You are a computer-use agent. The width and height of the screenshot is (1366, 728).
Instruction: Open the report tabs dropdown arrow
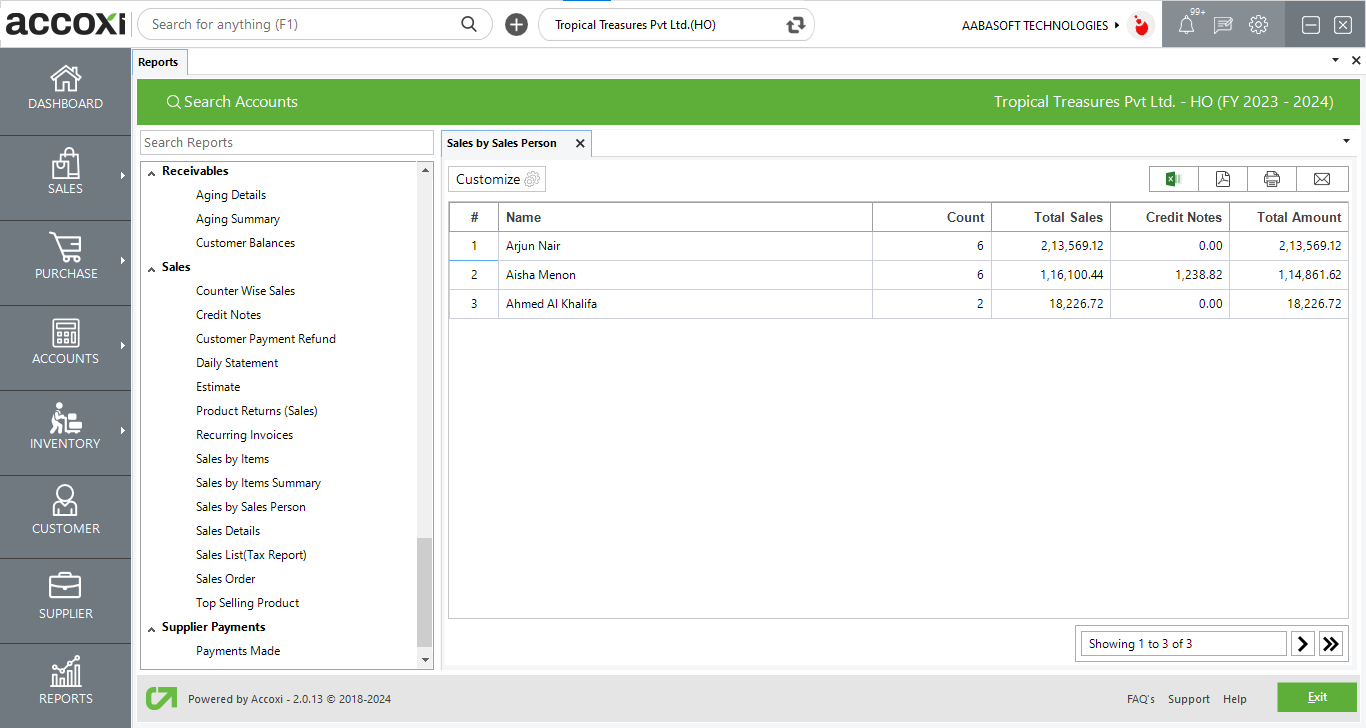tap(1345, 139)
